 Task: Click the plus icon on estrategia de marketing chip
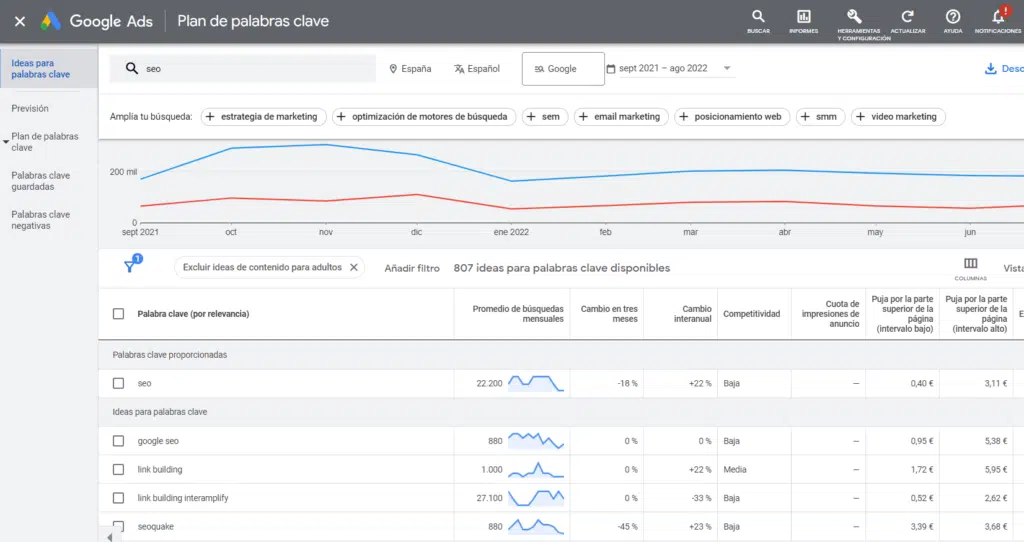[x=210, y=116]
